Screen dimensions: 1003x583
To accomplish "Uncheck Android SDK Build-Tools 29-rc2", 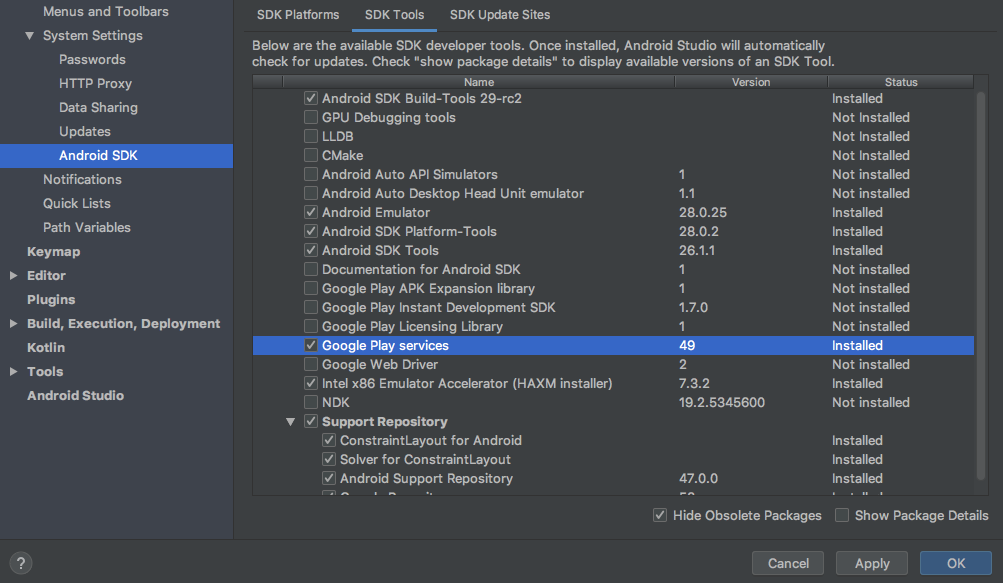I will tap(310, 98).
